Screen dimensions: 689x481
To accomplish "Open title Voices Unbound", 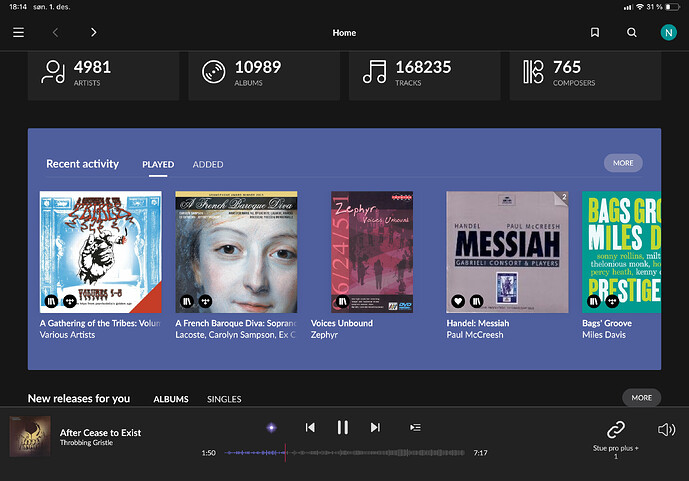I will pos(342,323).
